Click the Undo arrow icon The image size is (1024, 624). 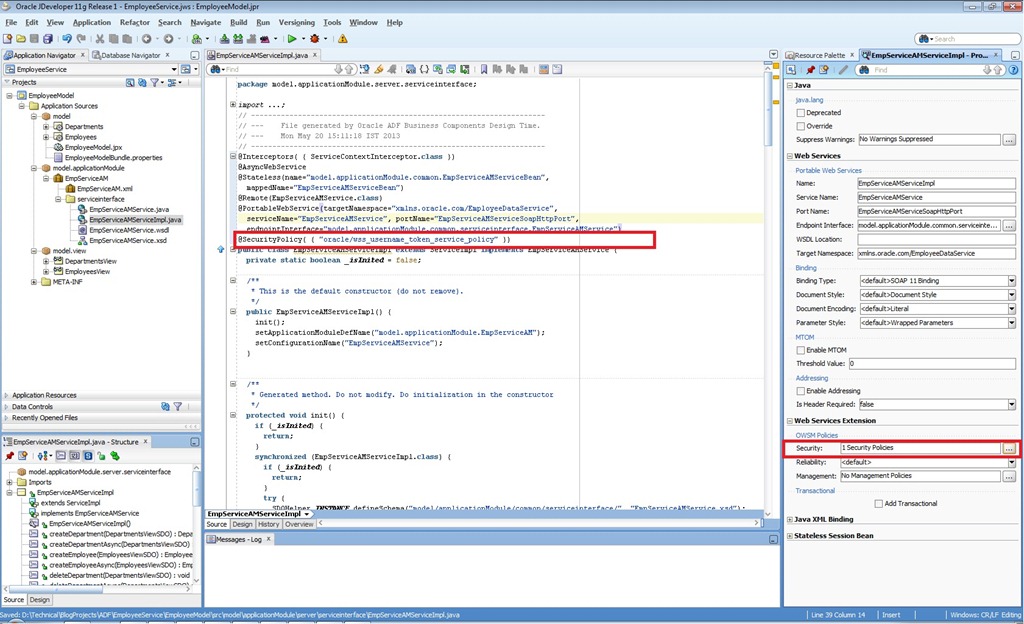68,39
